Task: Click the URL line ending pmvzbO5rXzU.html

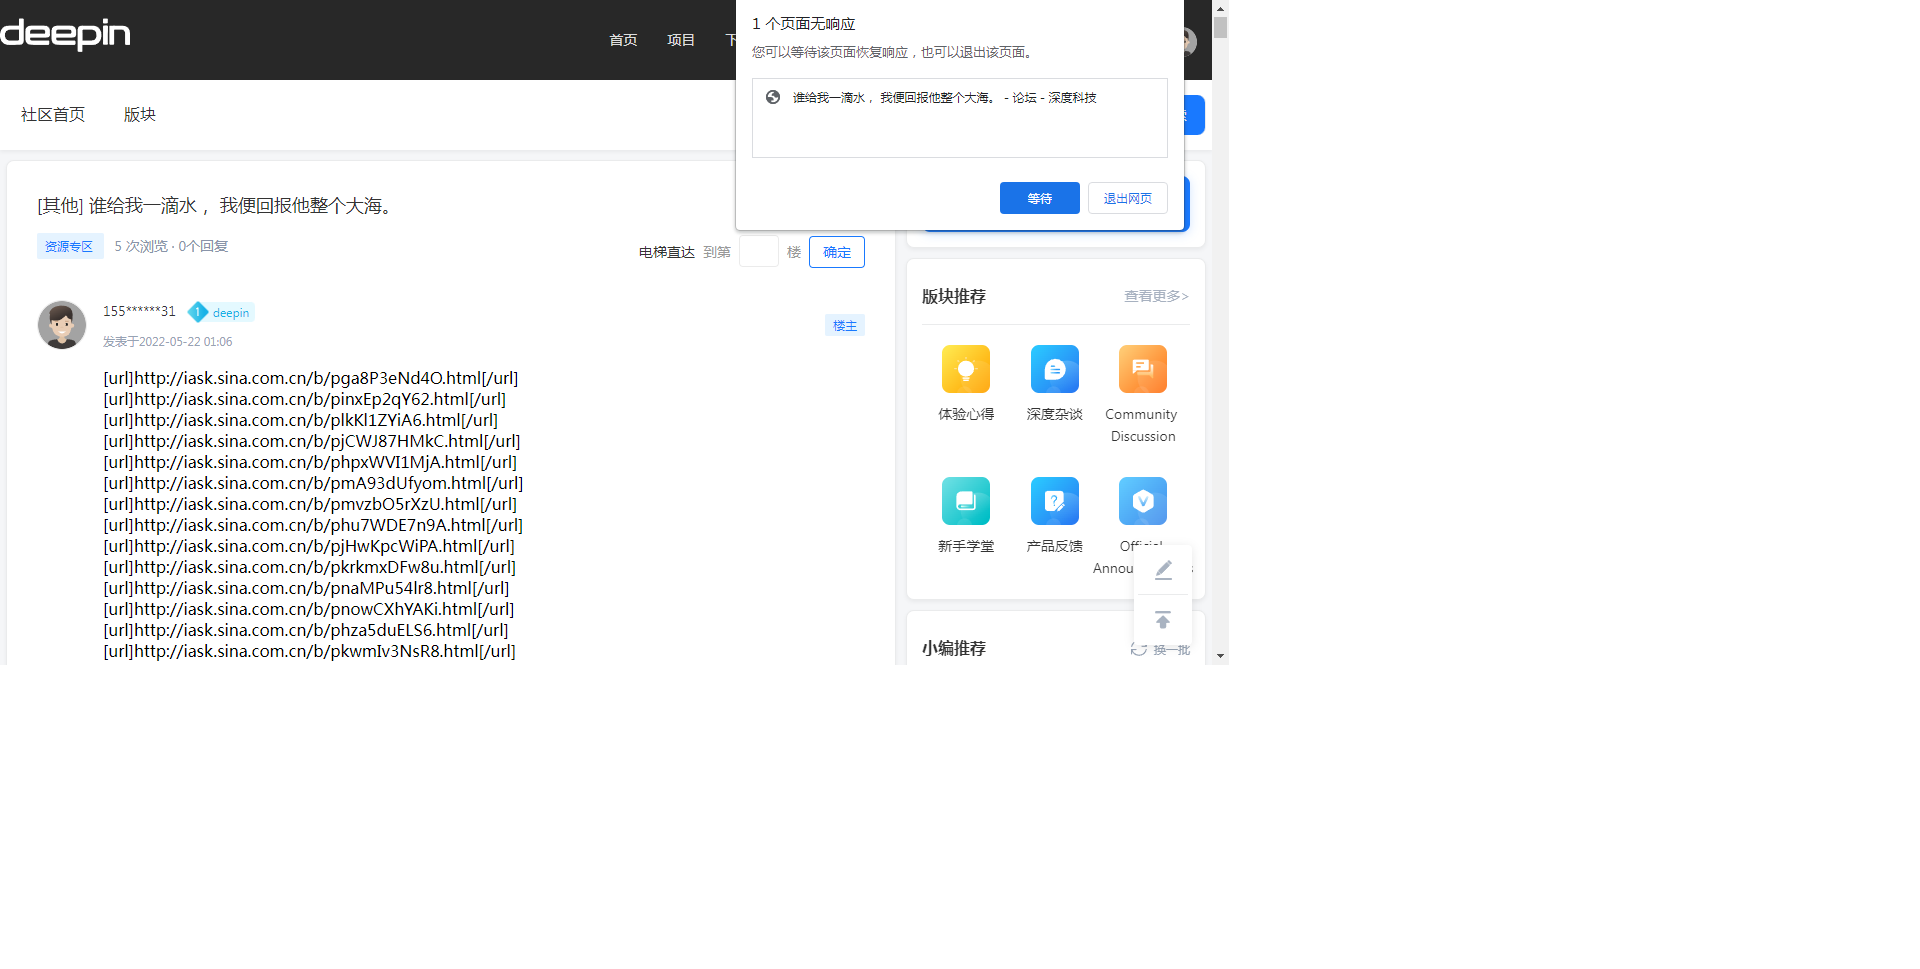Action: tap(310, 504)
